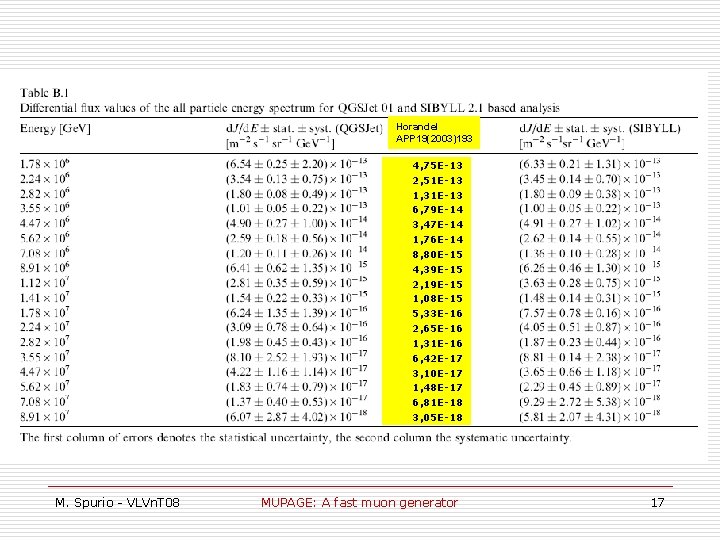Select energy value '2.82 × 10⁶'
Image resolution: width=720 pixels, height=540 pixels.
coord(45,193)
